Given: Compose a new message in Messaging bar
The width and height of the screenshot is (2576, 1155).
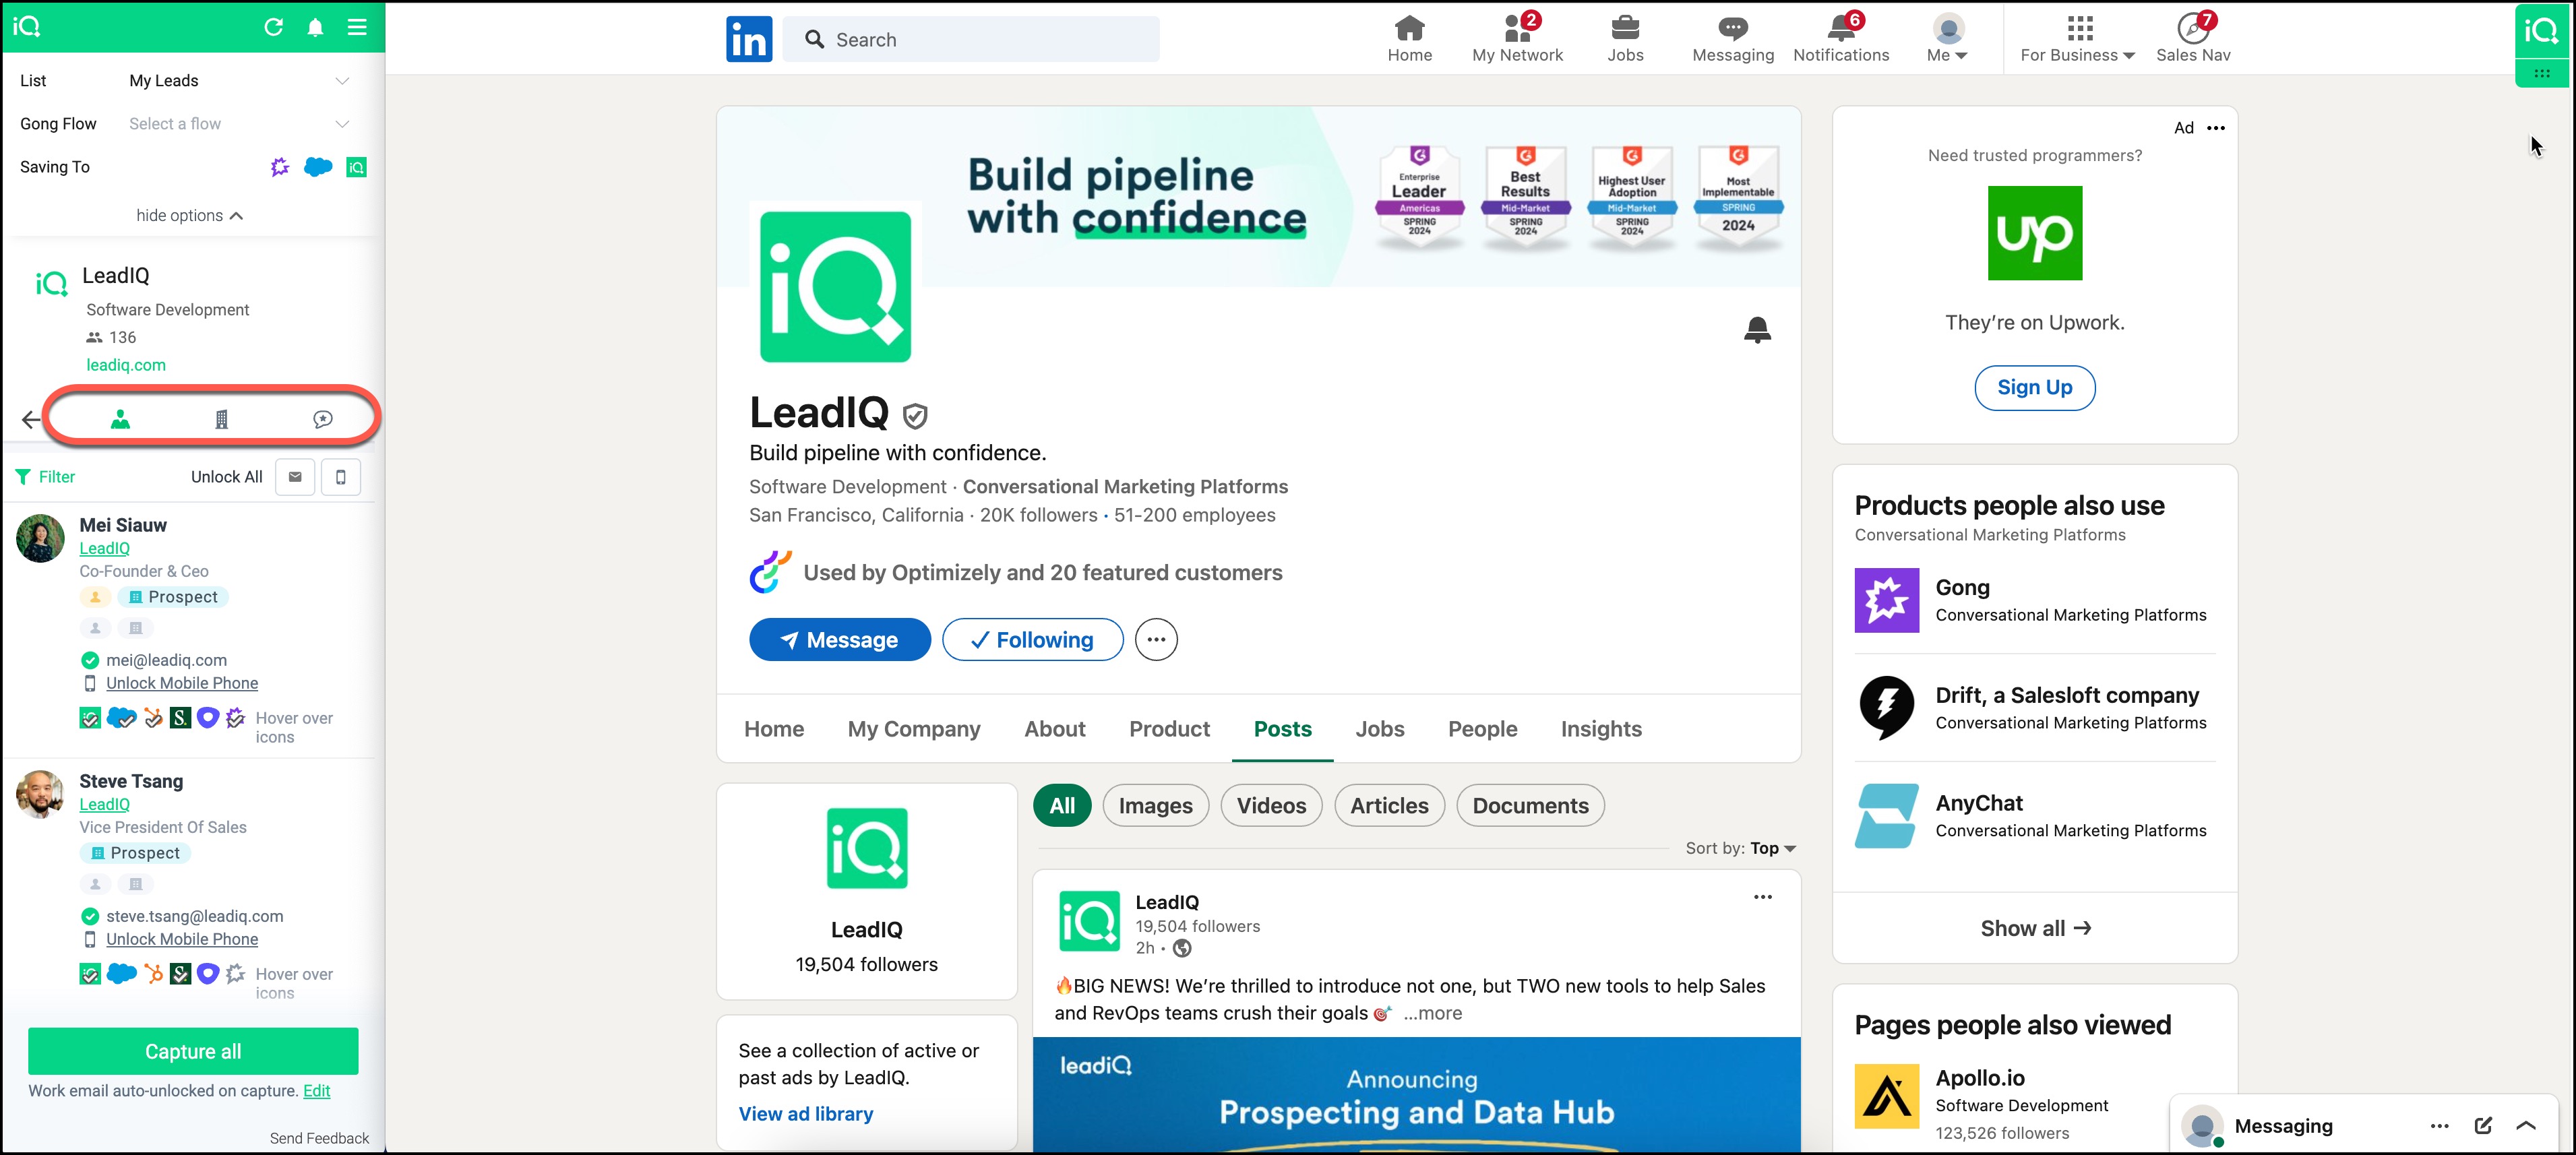Looking at the screenshot, I should [2483, 1126].
